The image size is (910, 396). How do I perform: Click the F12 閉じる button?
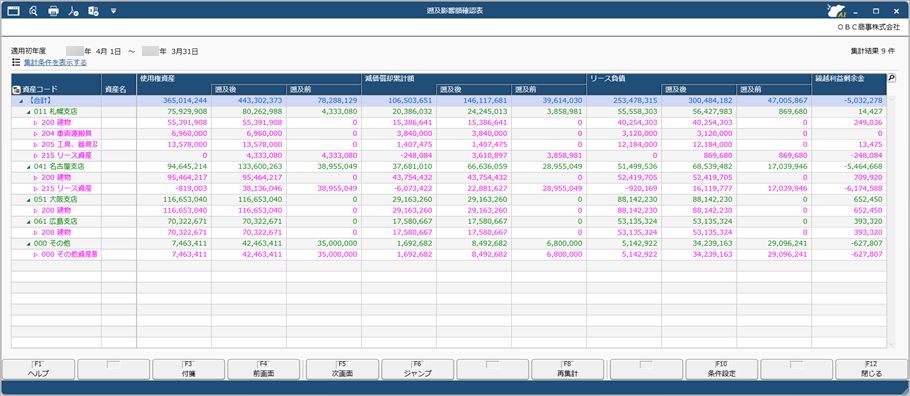pos(872,369)
